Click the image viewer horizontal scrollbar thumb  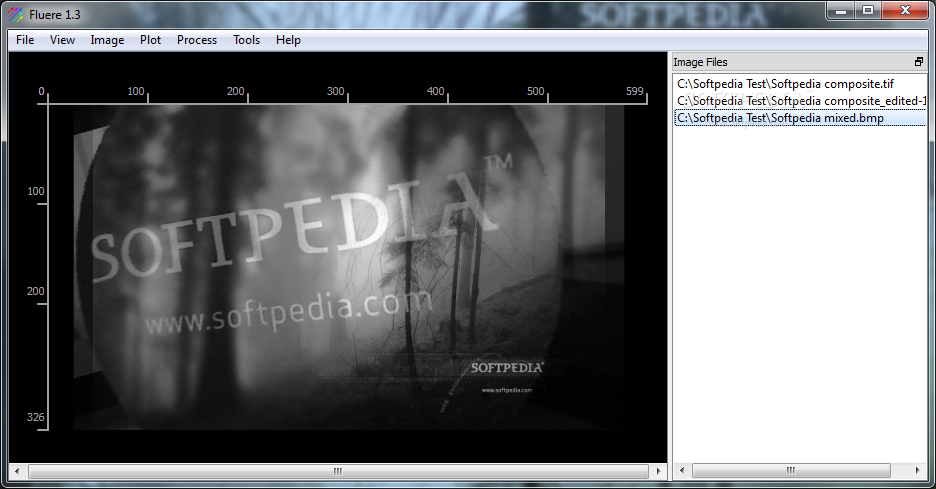coord(338,471)
